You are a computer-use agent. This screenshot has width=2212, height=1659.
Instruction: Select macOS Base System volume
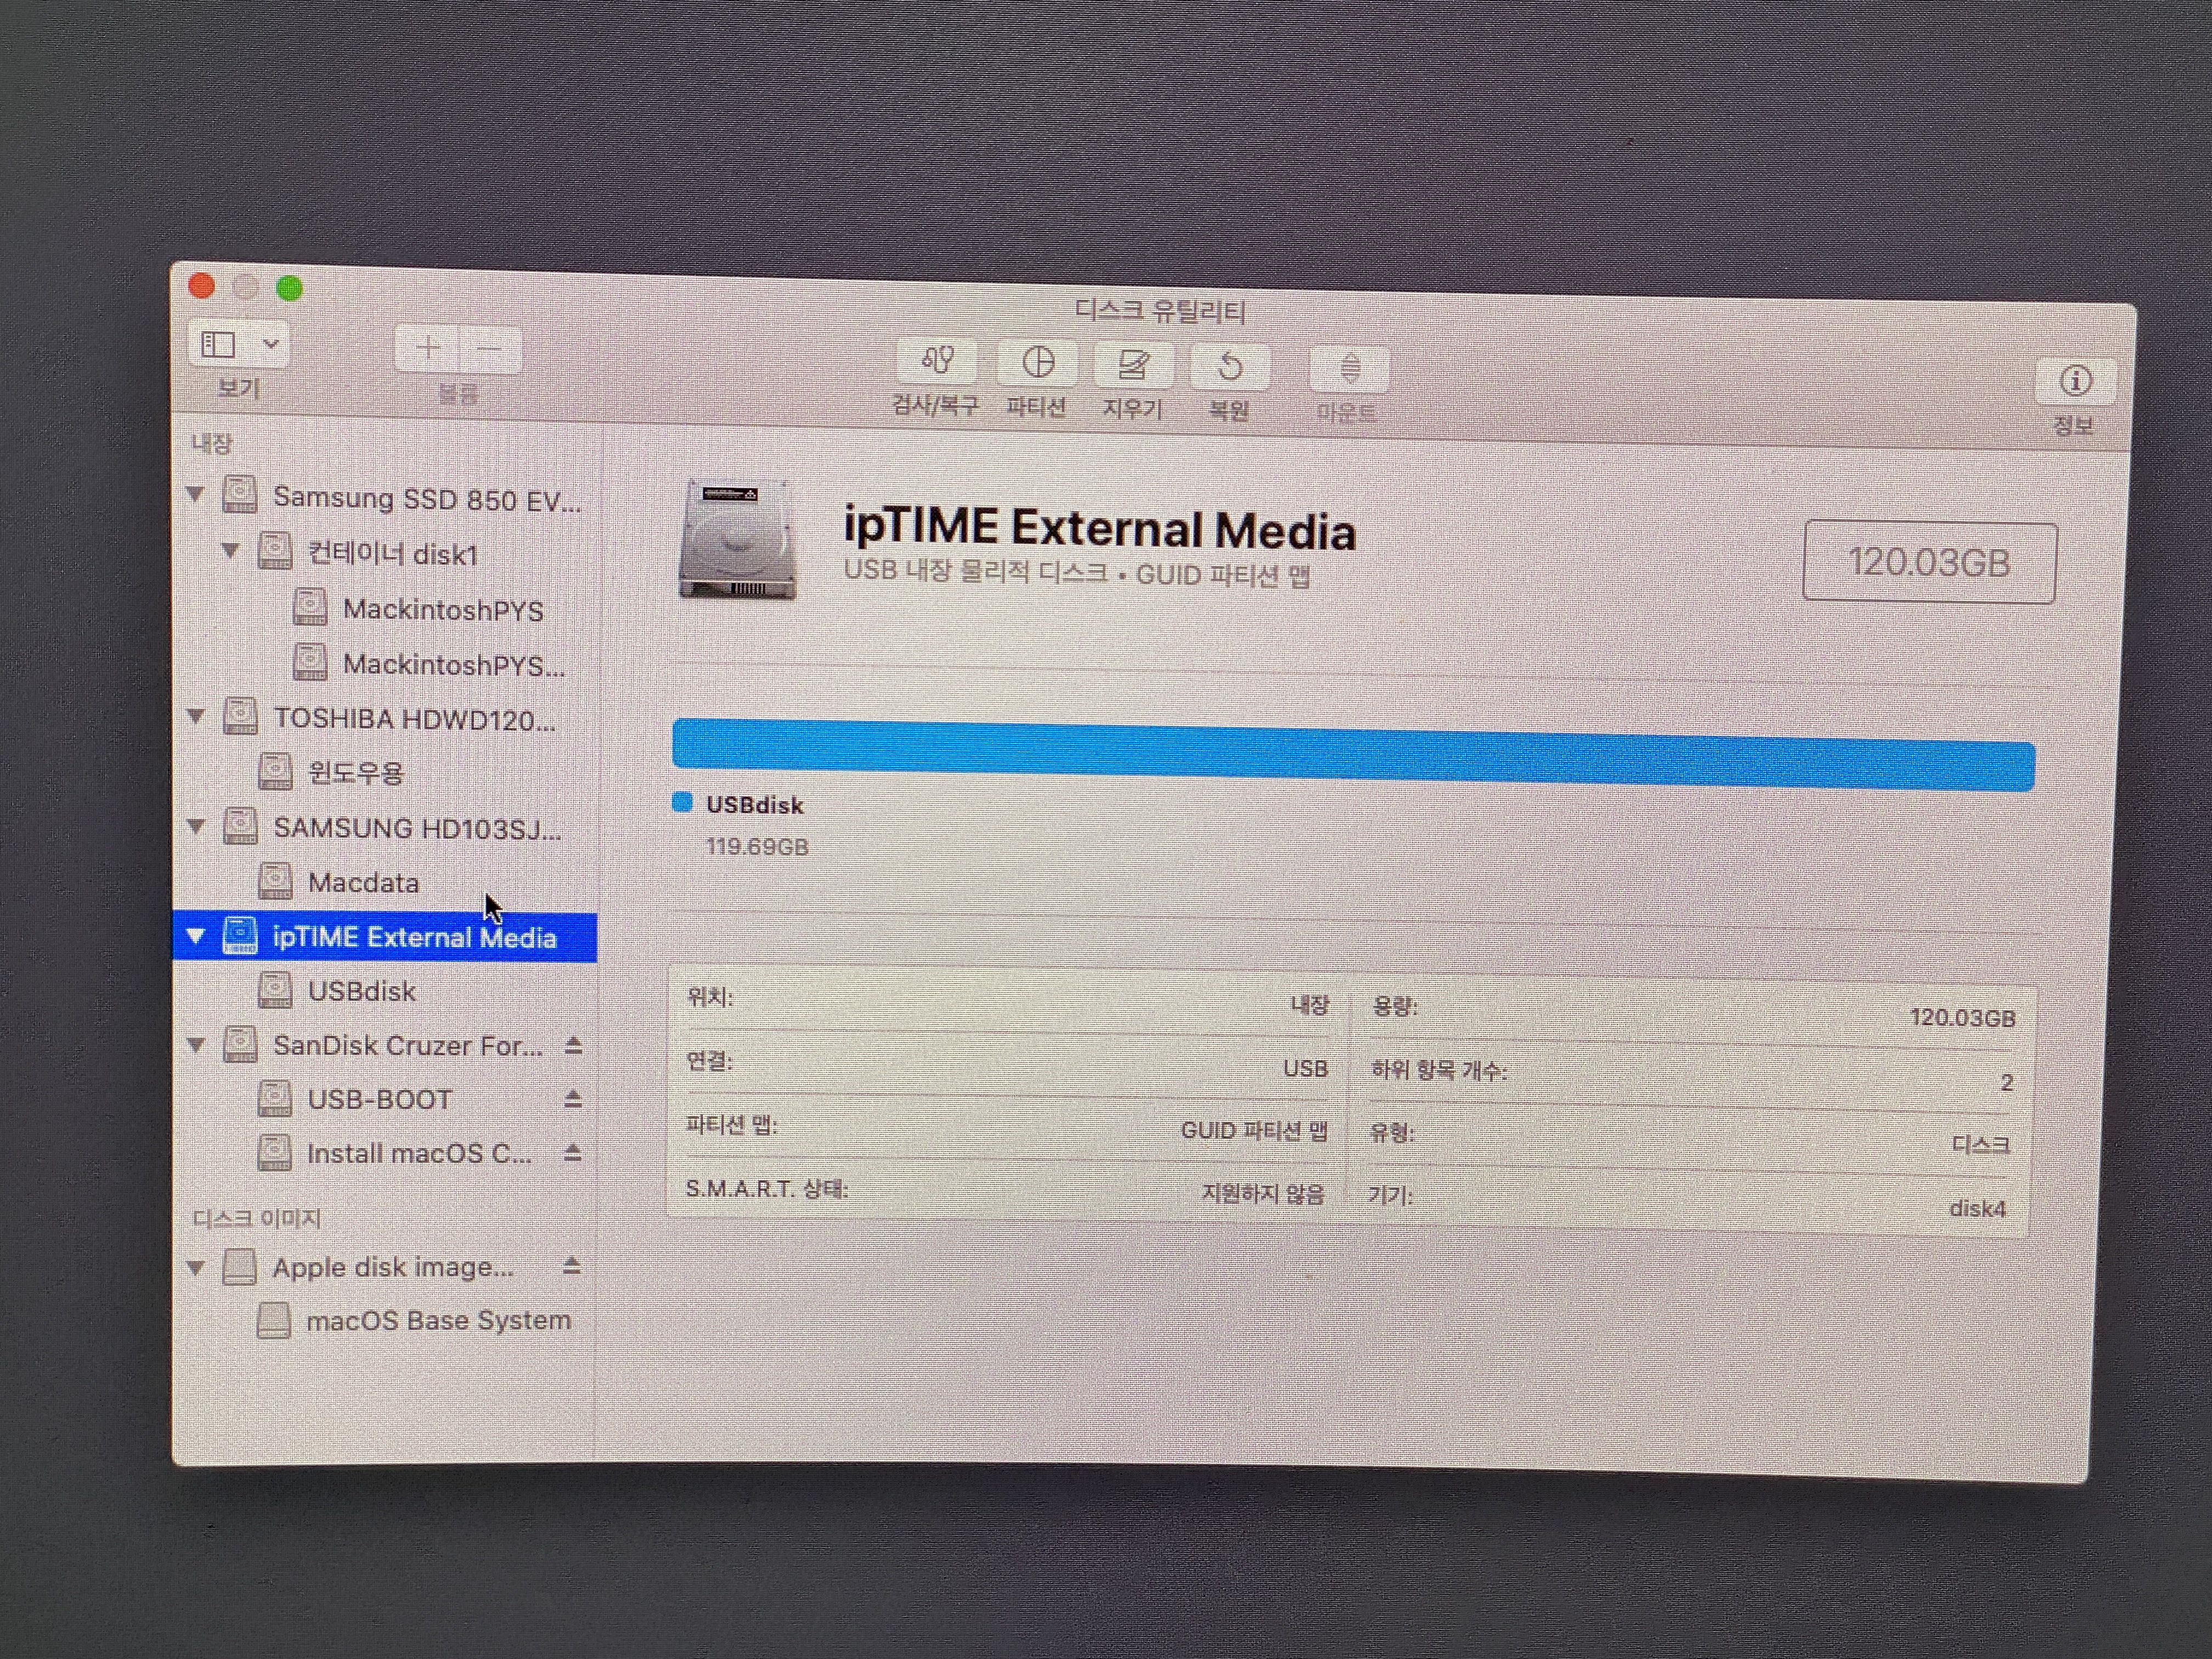438,1320
